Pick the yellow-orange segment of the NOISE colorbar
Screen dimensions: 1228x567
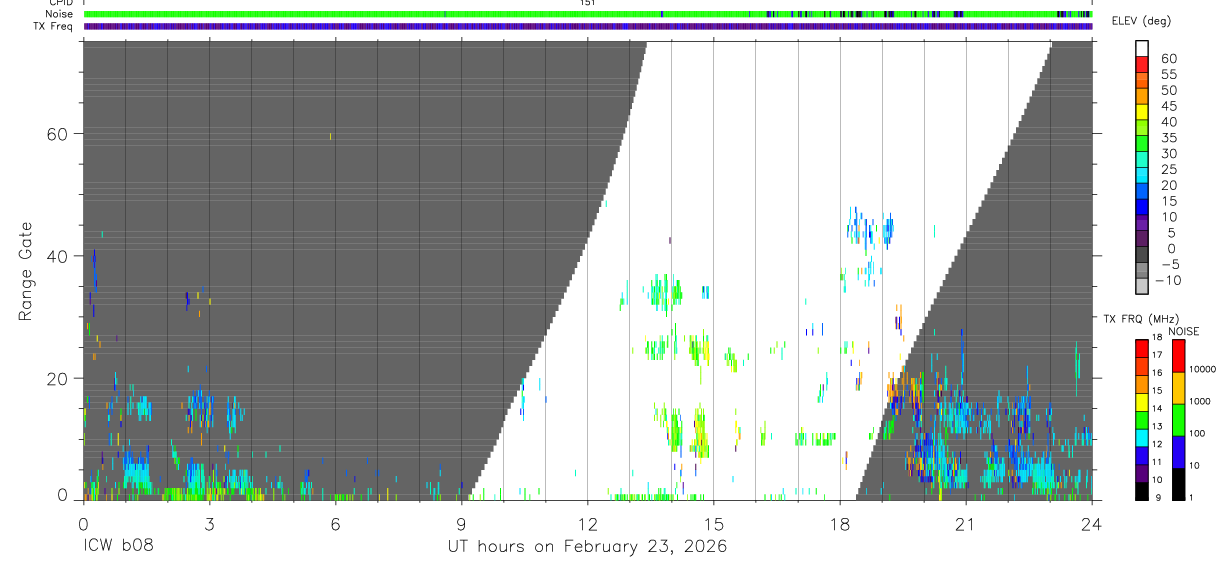tap(1178, 387)
